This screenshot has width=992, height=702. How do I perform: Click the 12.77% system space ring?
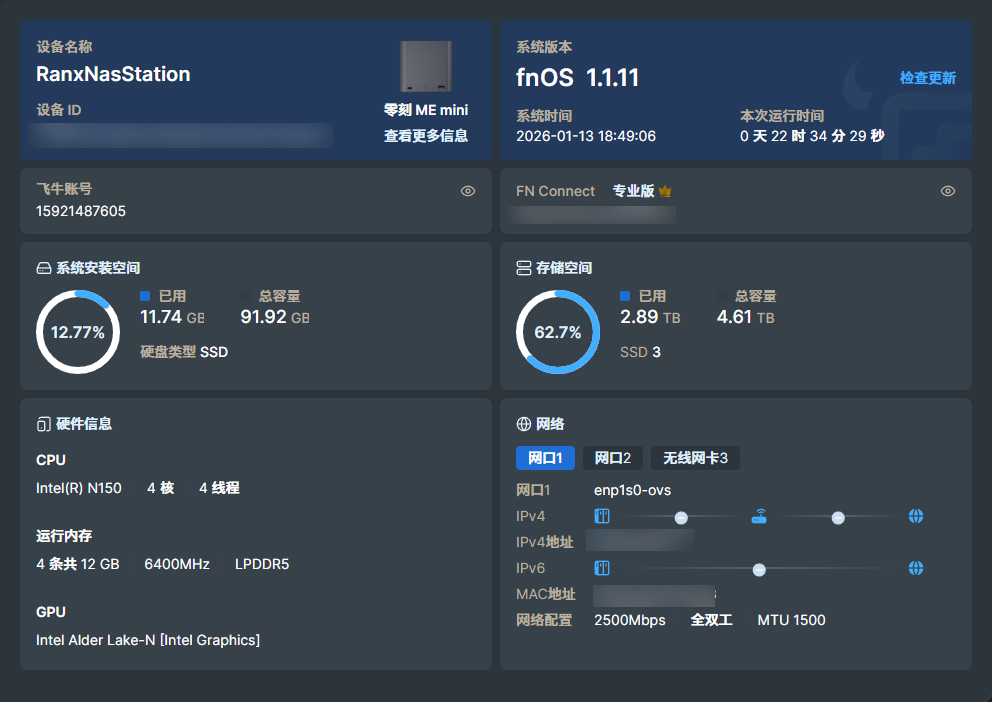(78, 332)
